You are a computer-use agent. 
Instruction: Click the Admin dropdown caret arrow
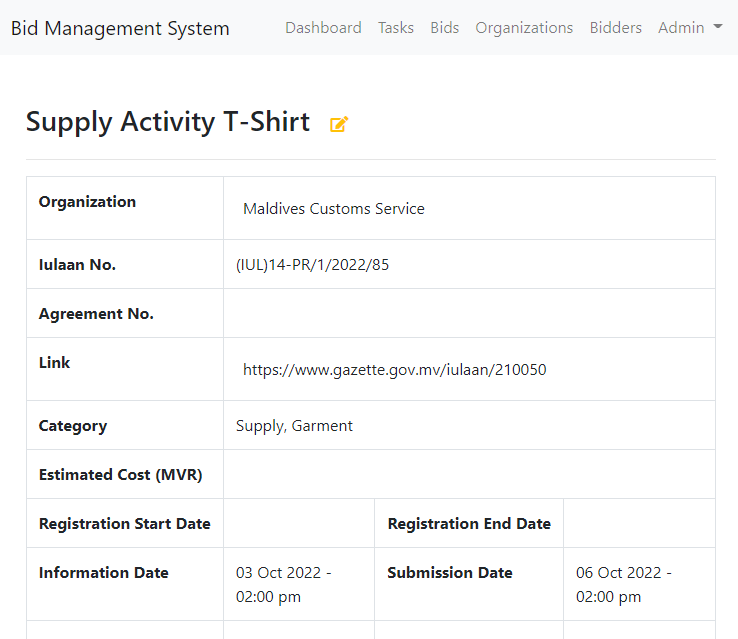(x=718, y=27)
